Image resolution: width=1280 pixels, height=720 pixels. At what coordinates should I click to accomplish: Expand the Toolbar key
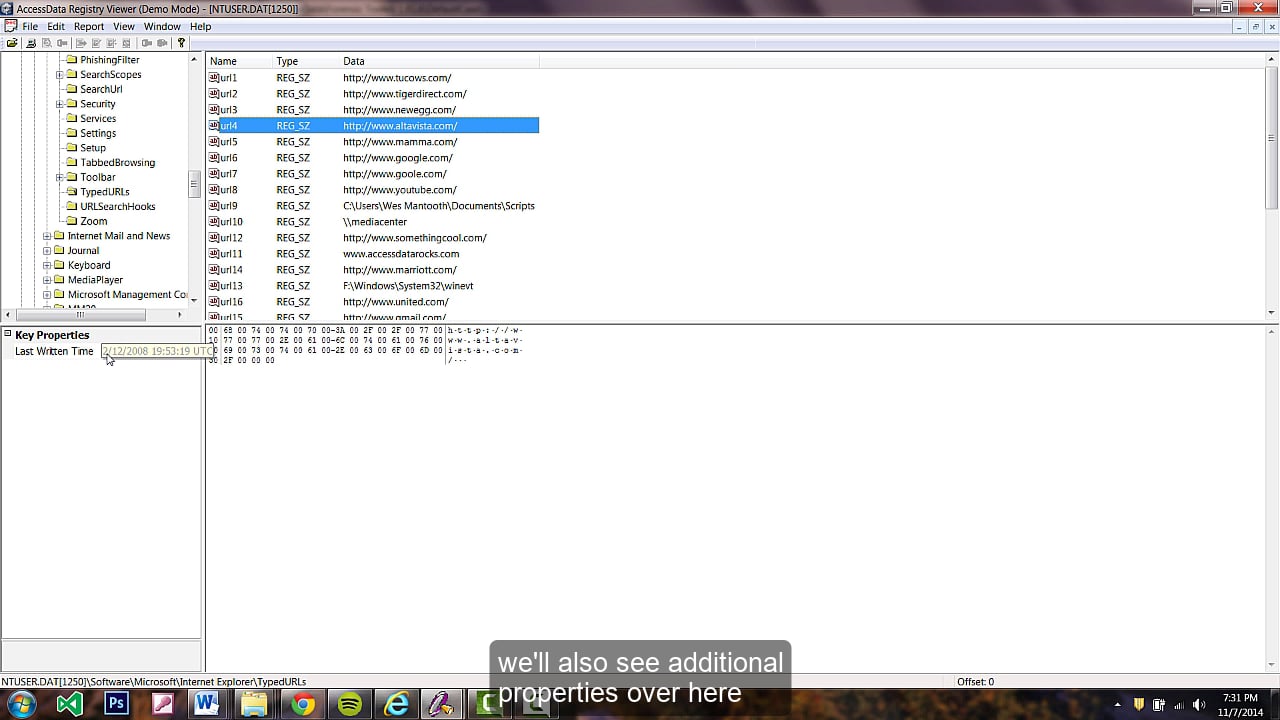click(x=59, y=177)
